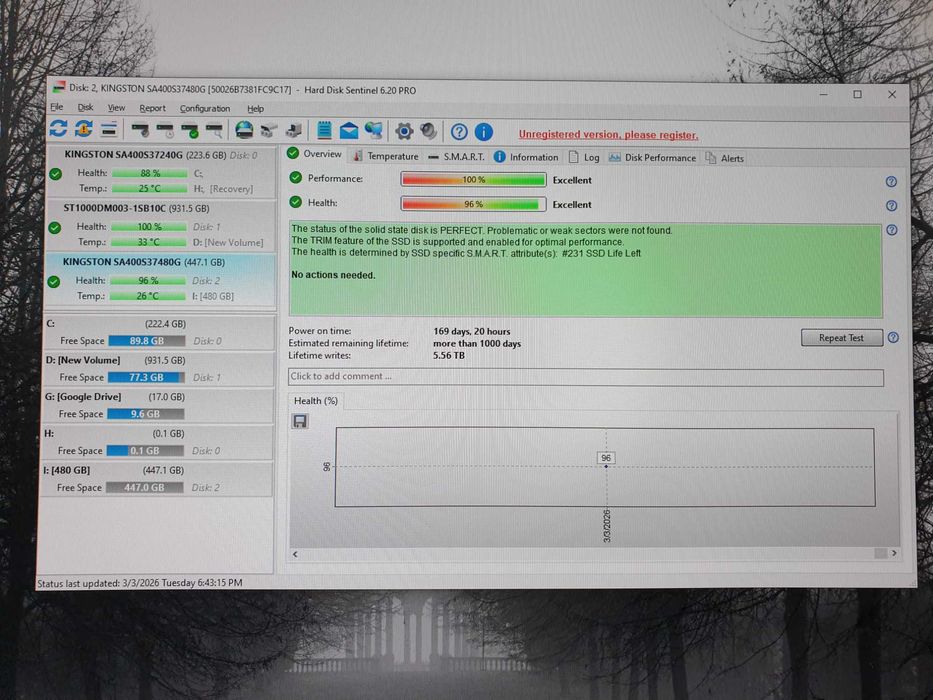The height and width of the screenshot is (700, 933).
Task: Select the H: partition (0.1 GB) entry
Action: 157,442
